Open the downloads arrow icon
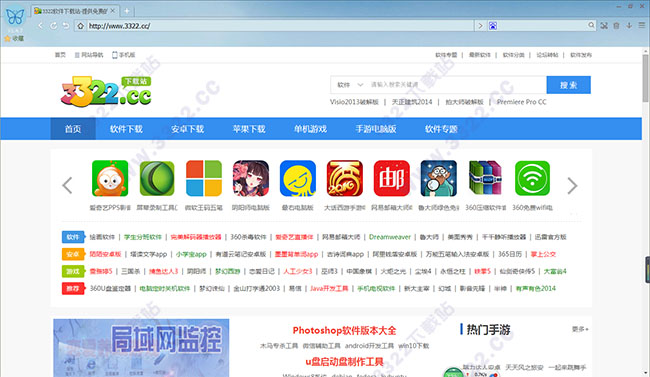This screenshot has width=650, height=377. coord(629,26)
